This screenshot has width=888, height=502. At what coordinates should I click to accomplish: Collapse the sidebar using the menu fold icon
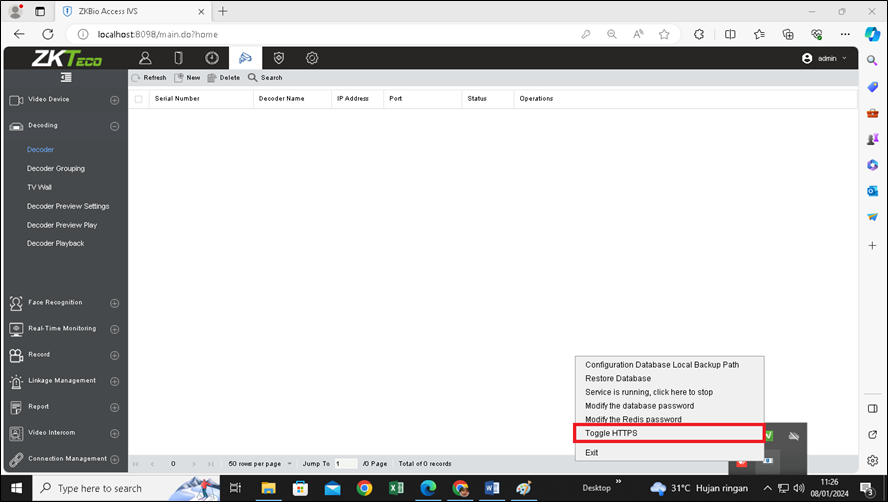[66, 77]
